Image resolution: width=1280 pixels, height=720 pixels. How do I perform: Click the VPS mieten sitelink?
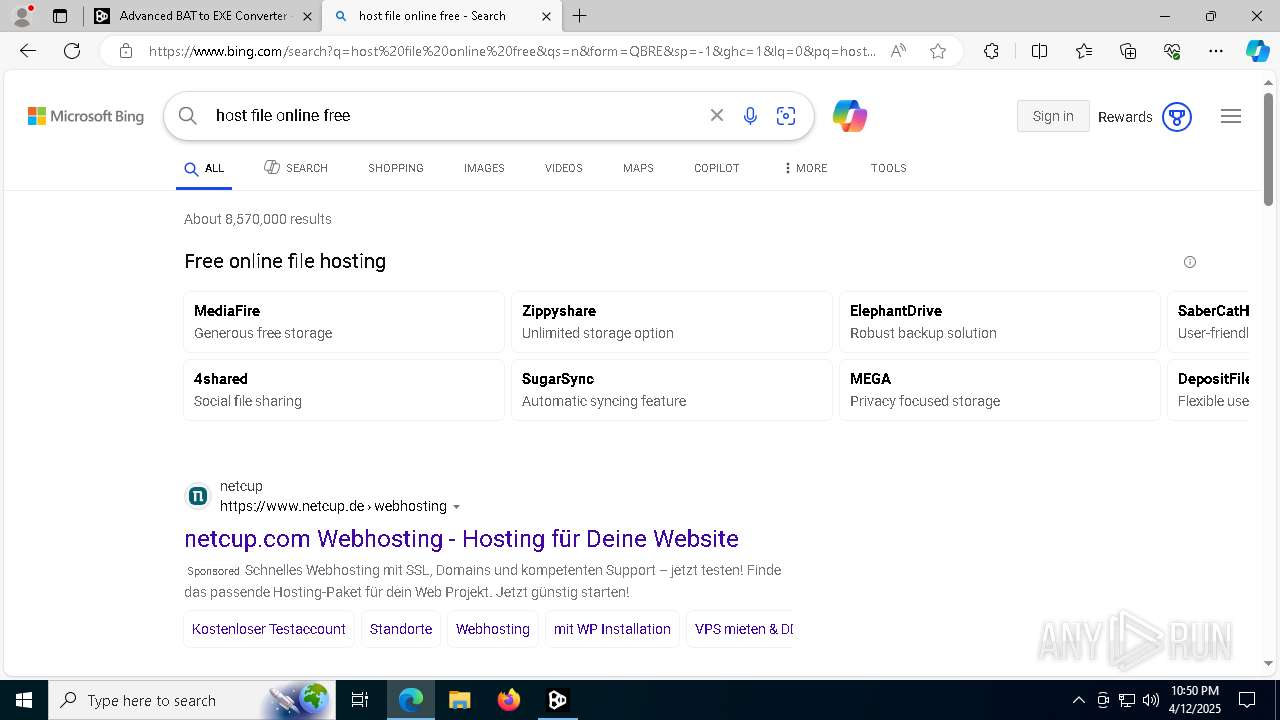[741, 629]
